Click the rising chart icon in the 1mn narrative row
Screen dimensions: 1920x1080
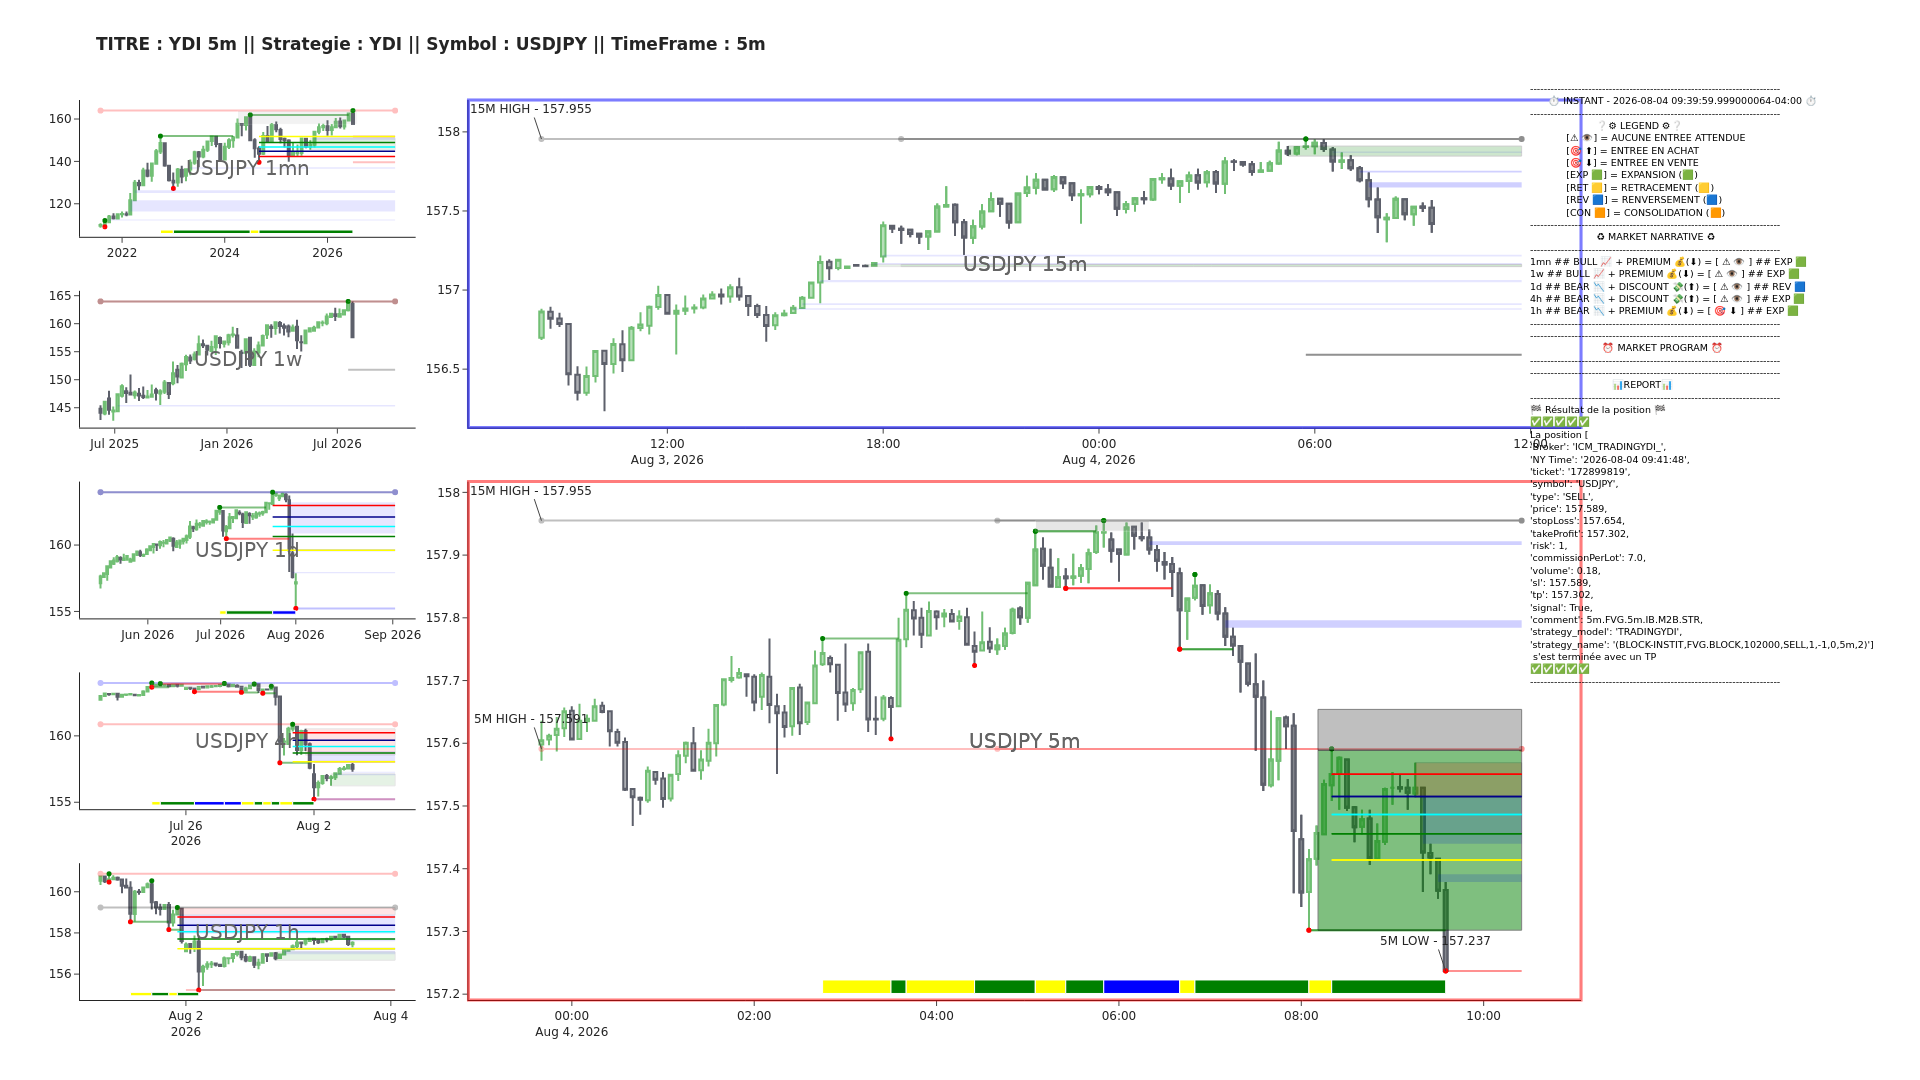[1606, 262]
